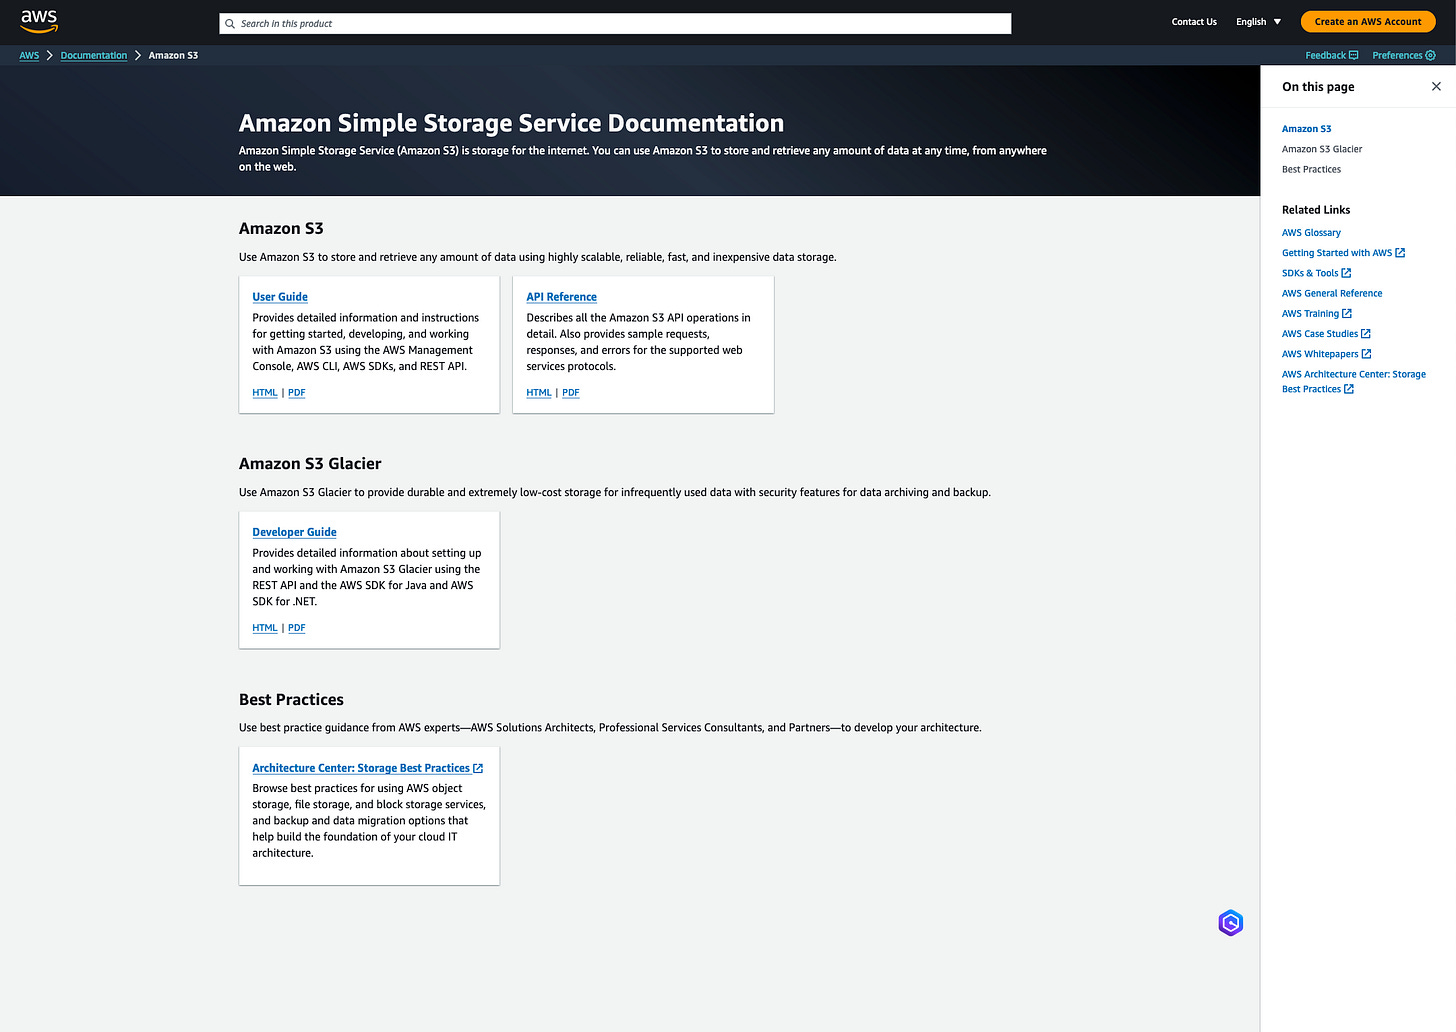The width and height of the screenshot is (1456, 1032).
Task: Open the Developer Guide link
Action: [x=294, y=532]
